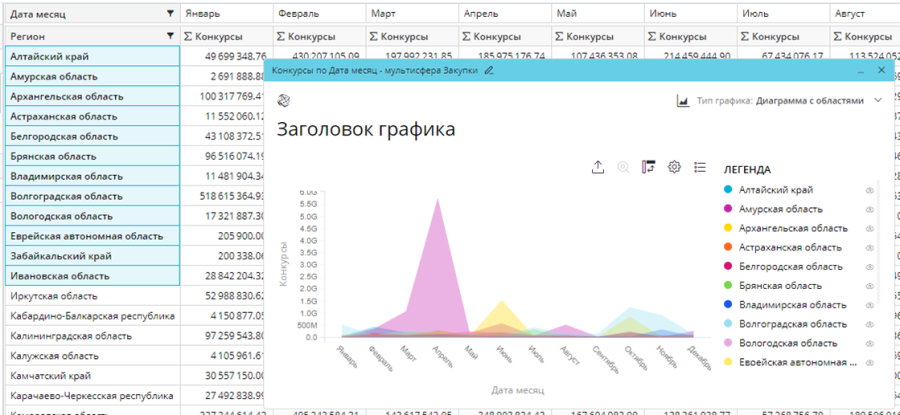
Task: Click the Волгоградская область legend color dot
Action: [x=728, y=324]
